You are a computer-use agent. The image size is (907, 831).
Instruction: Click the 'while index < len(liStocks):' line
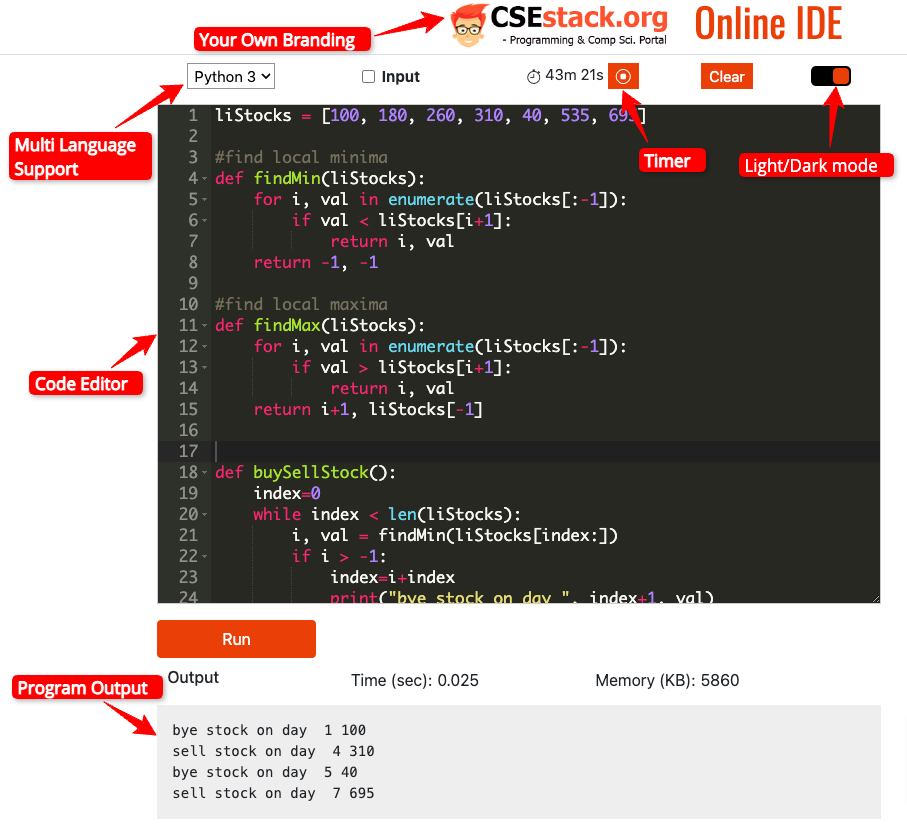tap(387, 514)
